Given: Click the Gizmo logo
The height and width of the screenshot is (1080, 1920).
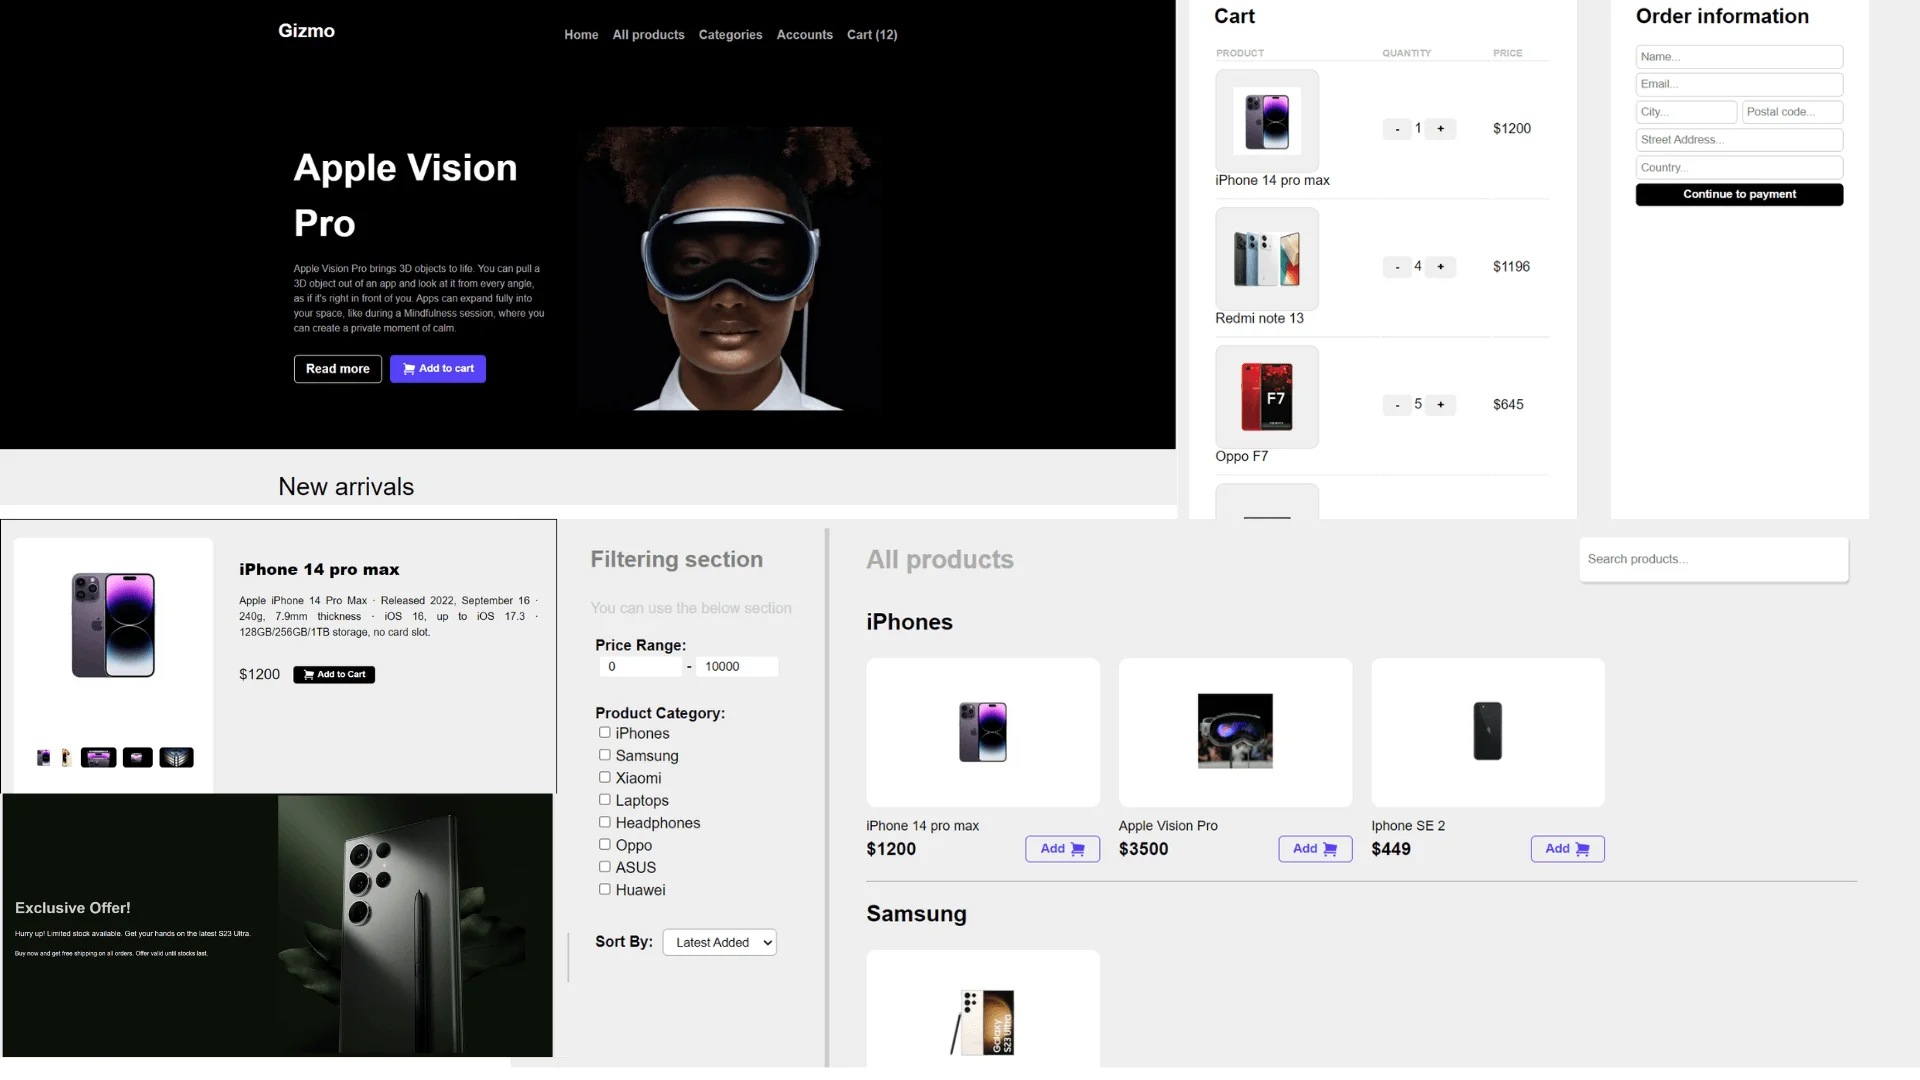Looking at the screenshot, I should click(306, 31).
